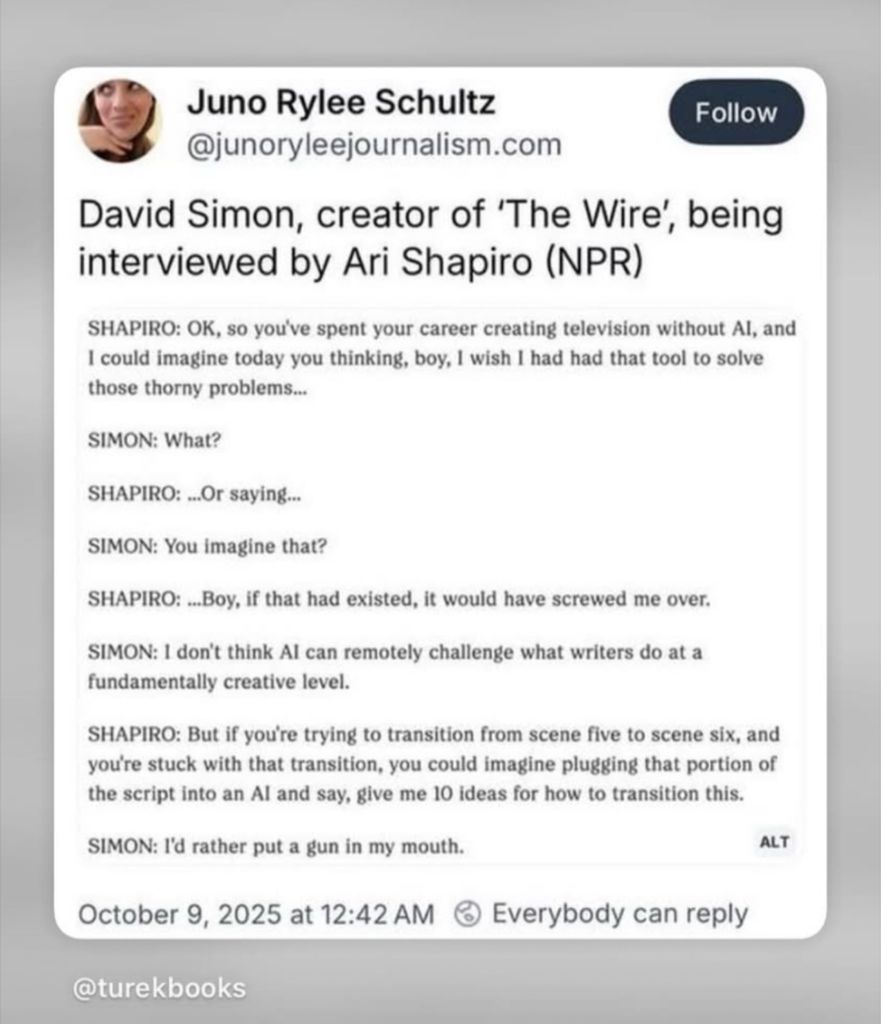The height and width of the screenshot is (1024, 881).
Task: Click the Juno Rylee Schultz display name
Action: point(341,102)
